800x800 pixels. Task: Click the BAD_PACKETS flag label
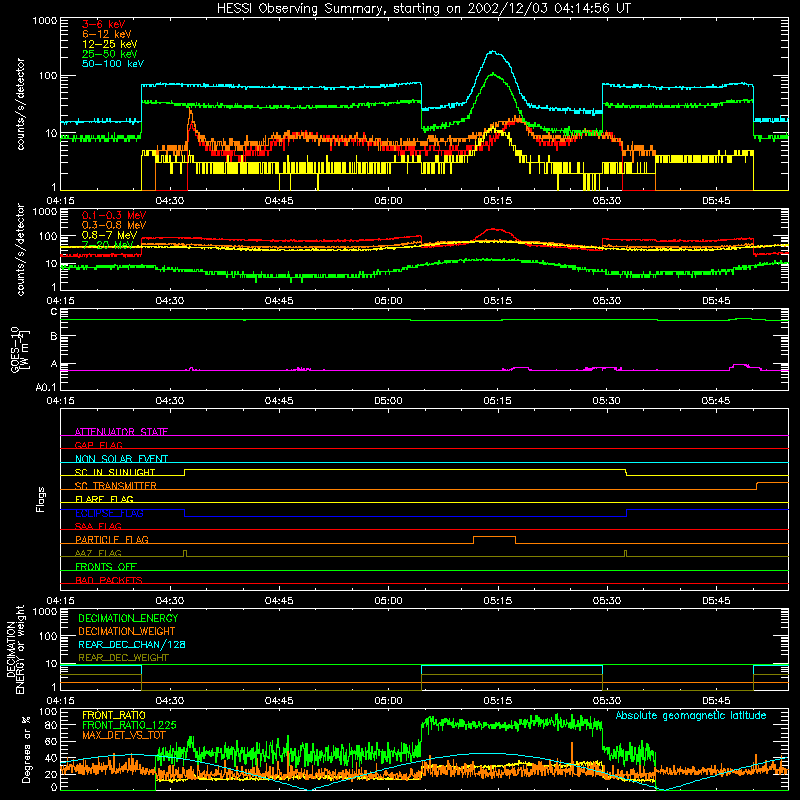click(x=109, y=580)
